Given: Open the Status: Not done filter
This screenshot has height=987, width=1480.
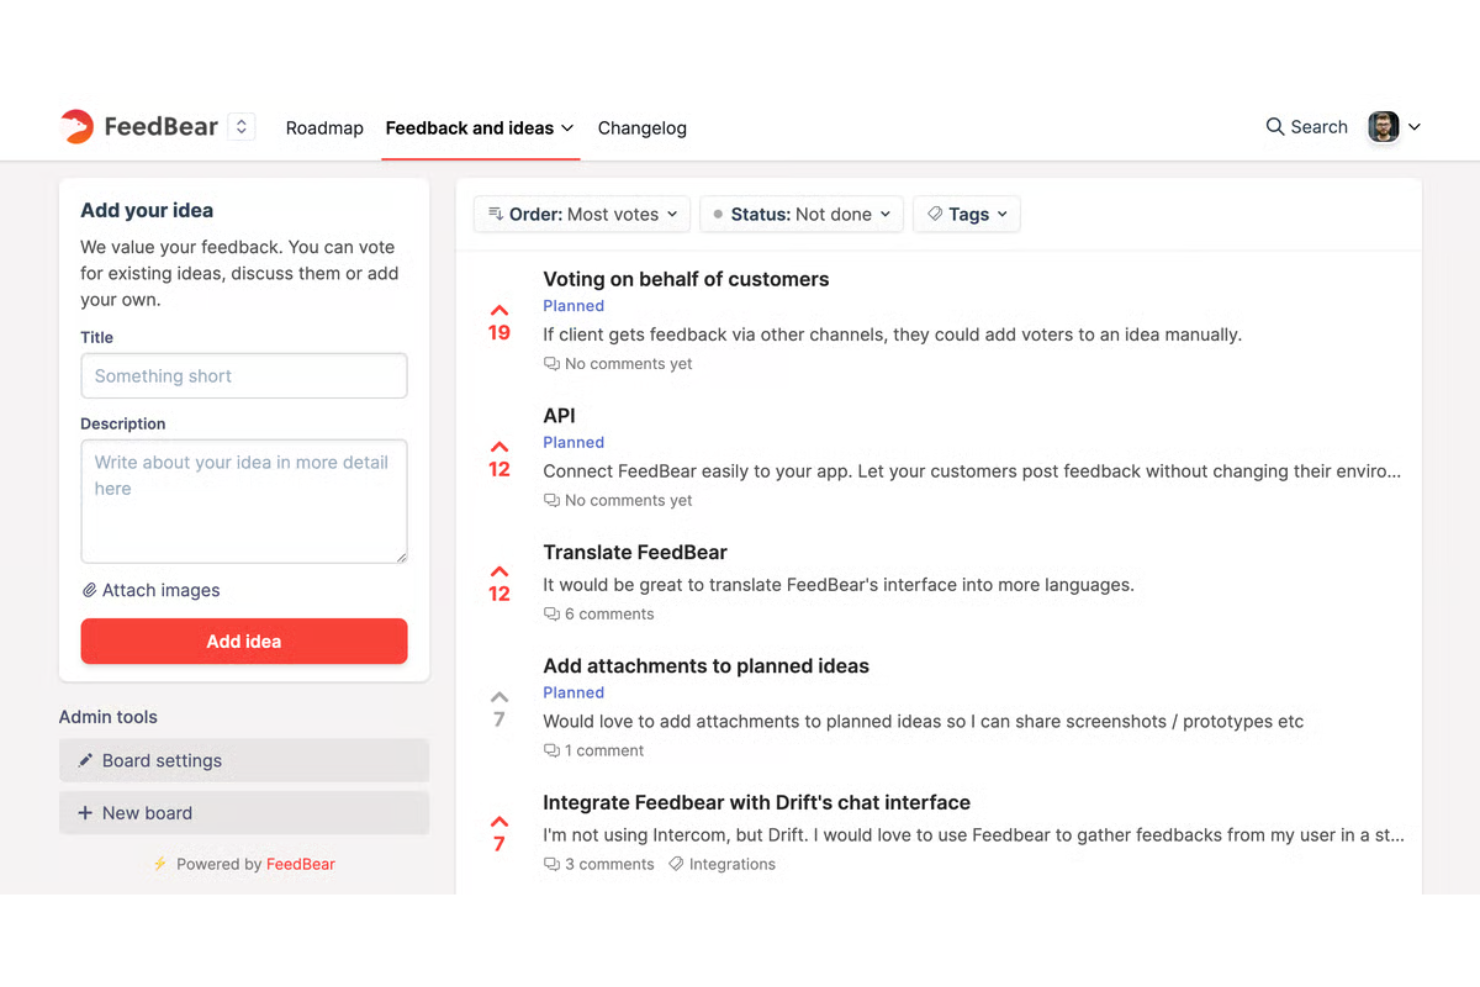Looking at the screenshot, I should [801, 214].
